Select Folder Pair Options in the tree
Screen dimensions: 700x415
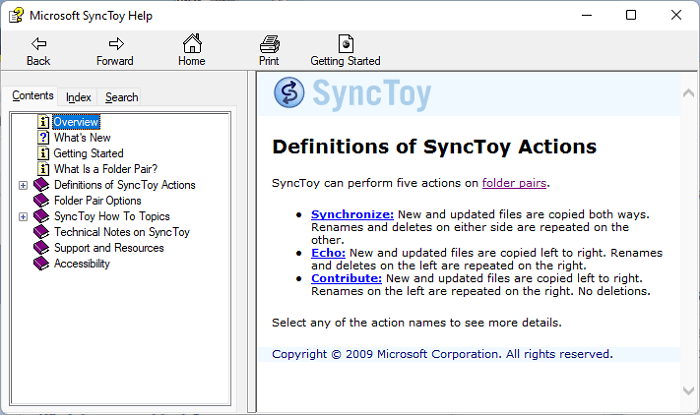click(x=97, y=201)
